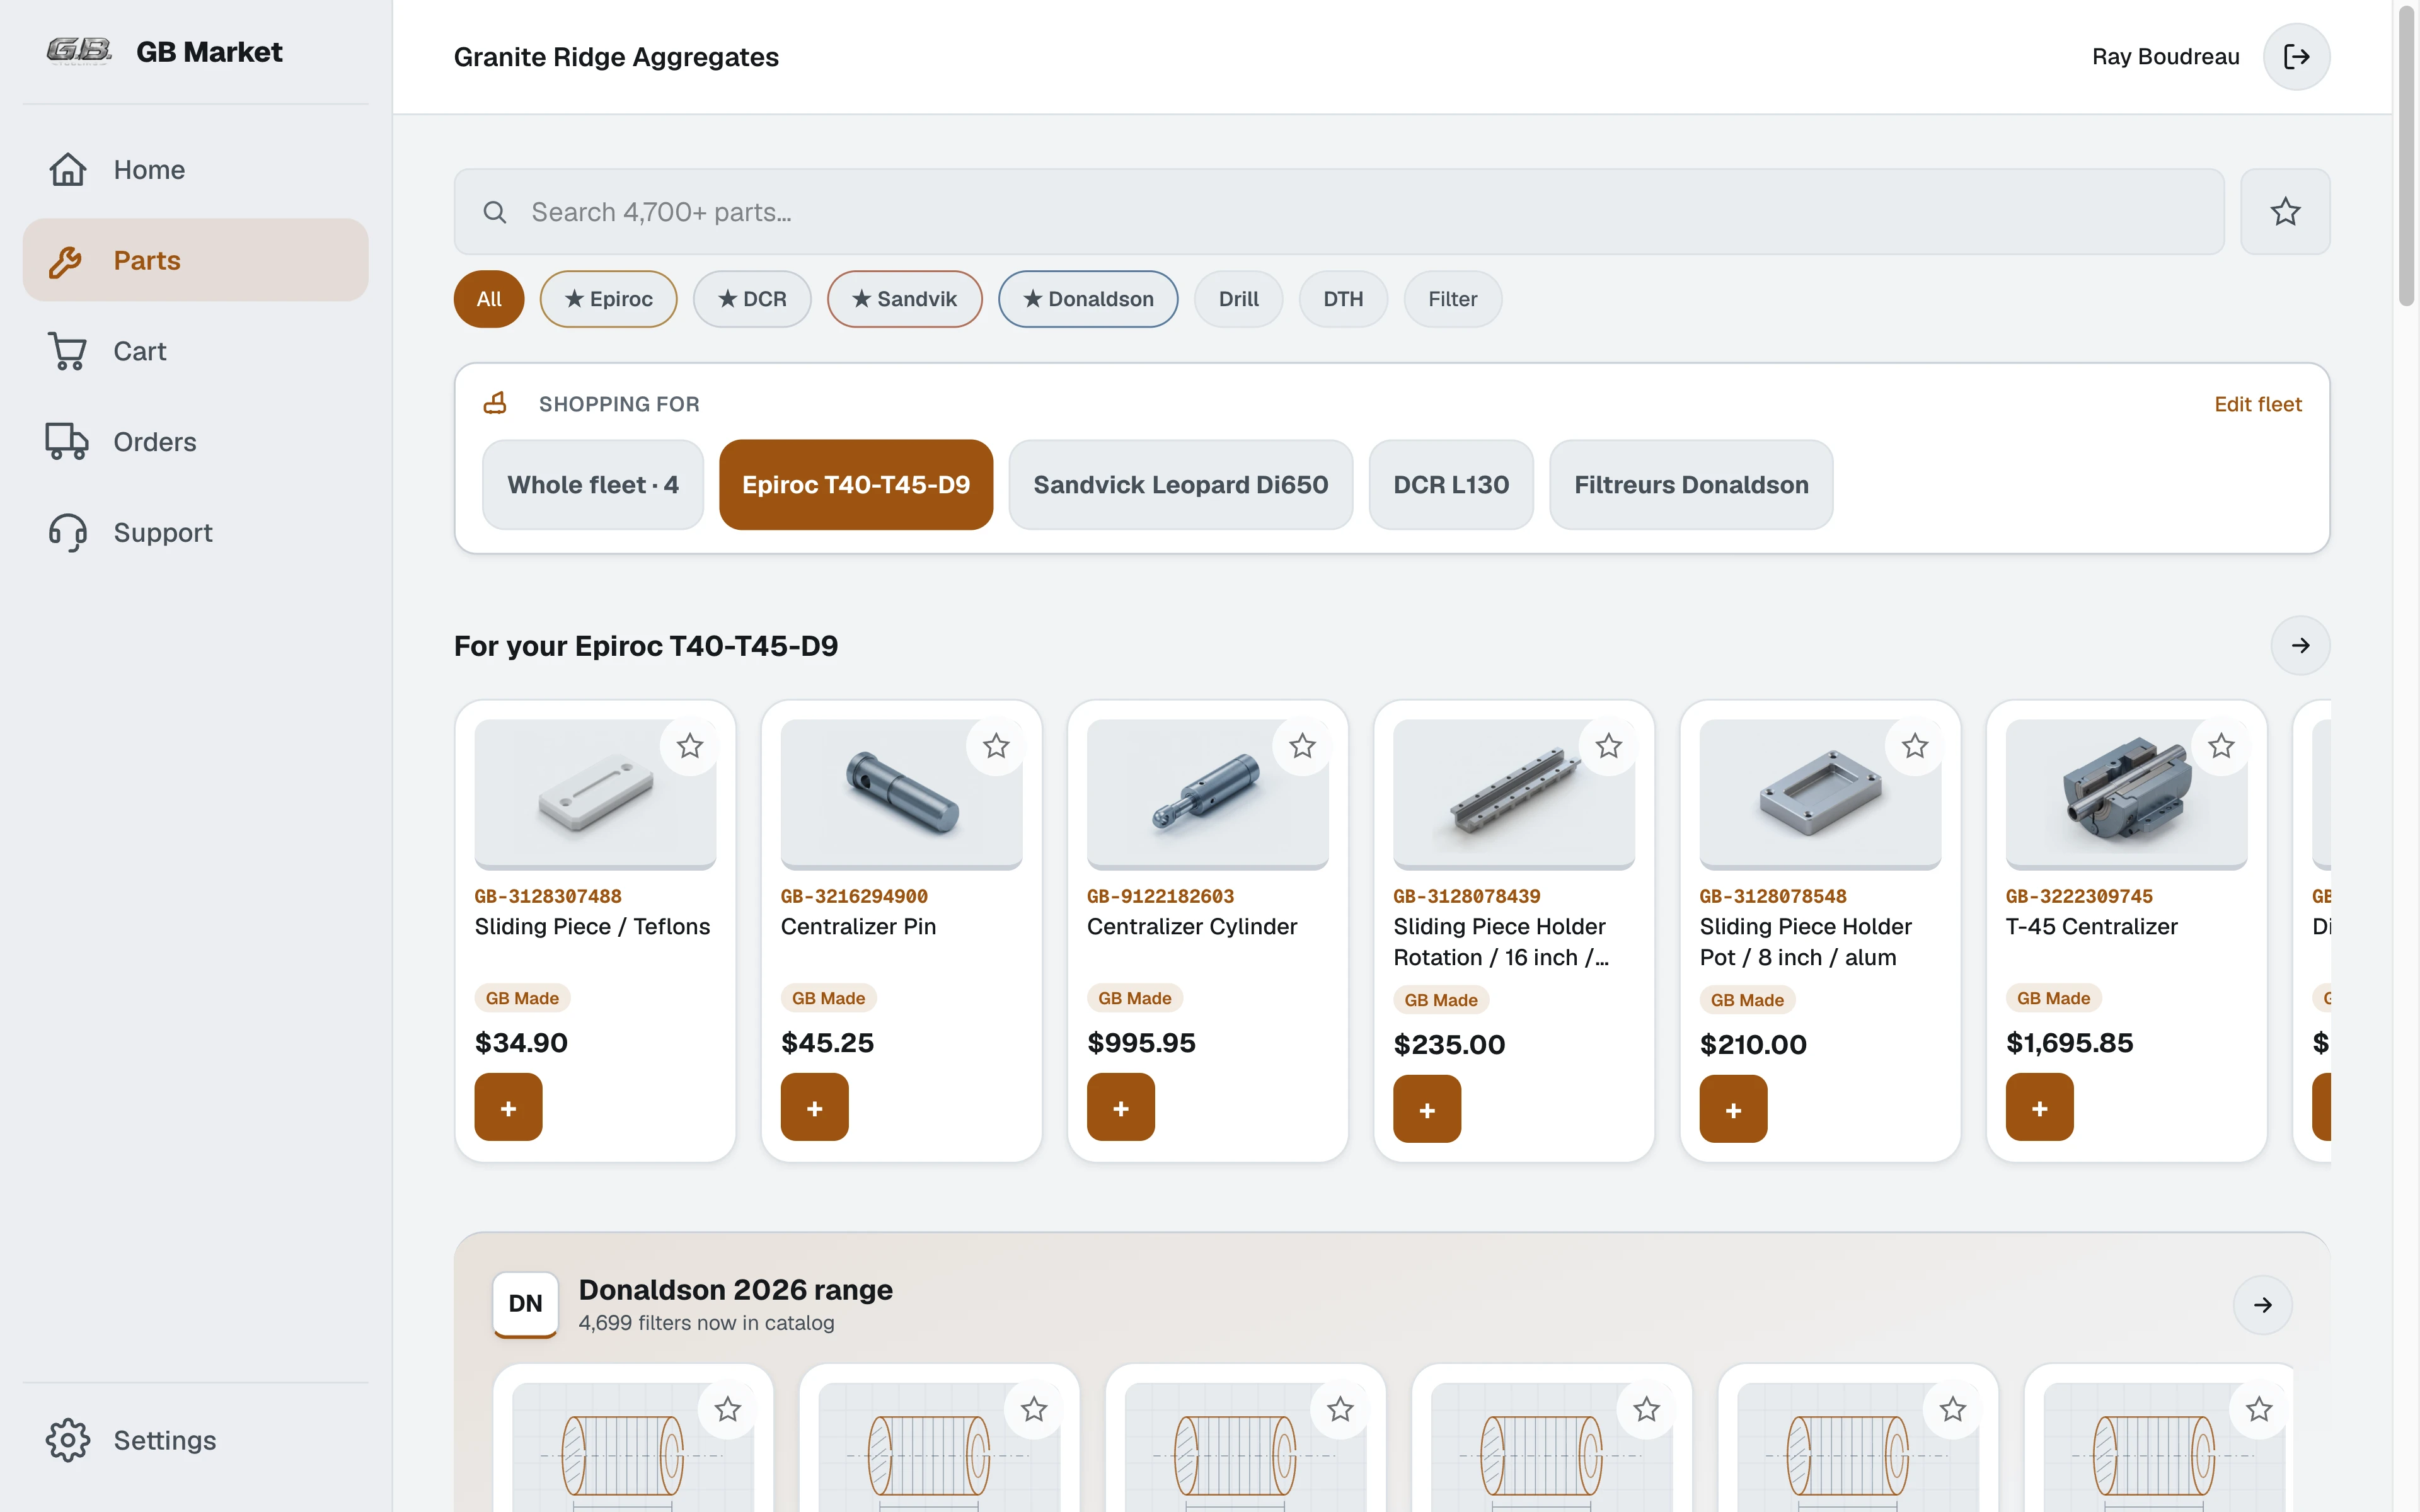Select Whole fleet · 4
This screenshot has width=2420, height=1512.
[x=593, y=485]
